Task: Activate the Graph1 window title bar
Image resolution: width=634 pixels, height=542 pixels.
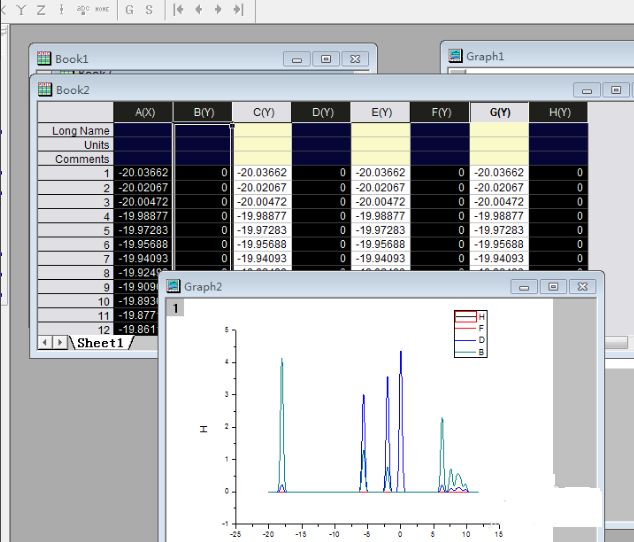Action: coord(538,56)
